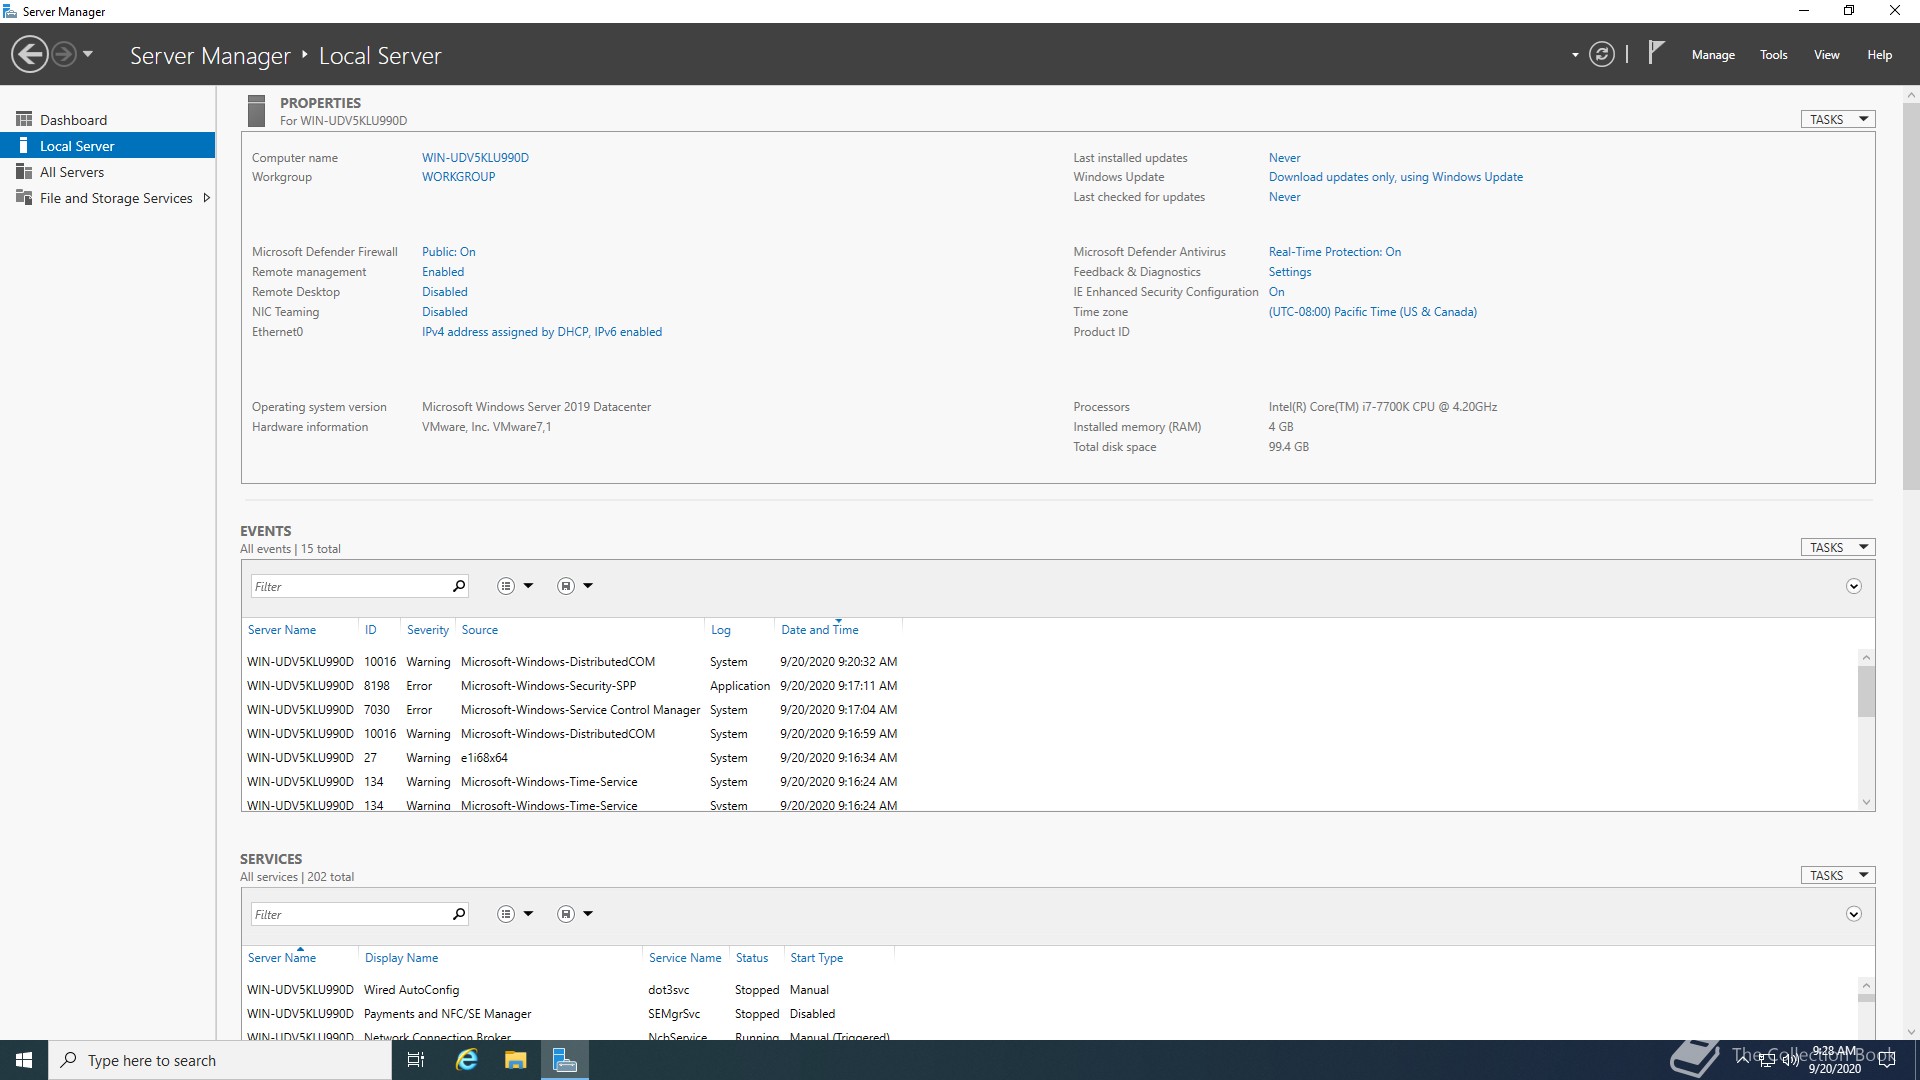Open the Services criteria list icon
The width and height of the screenshot is (1920, 1080).
tap(506, 914)
